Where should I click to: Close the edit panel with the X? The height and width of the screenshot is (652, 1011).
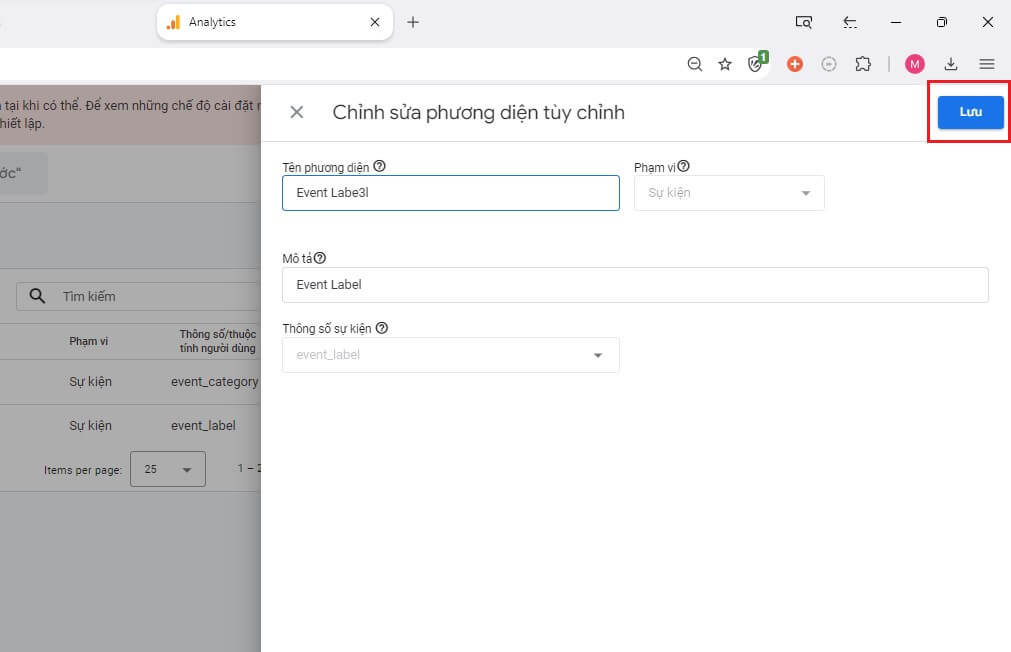[296, 112]
